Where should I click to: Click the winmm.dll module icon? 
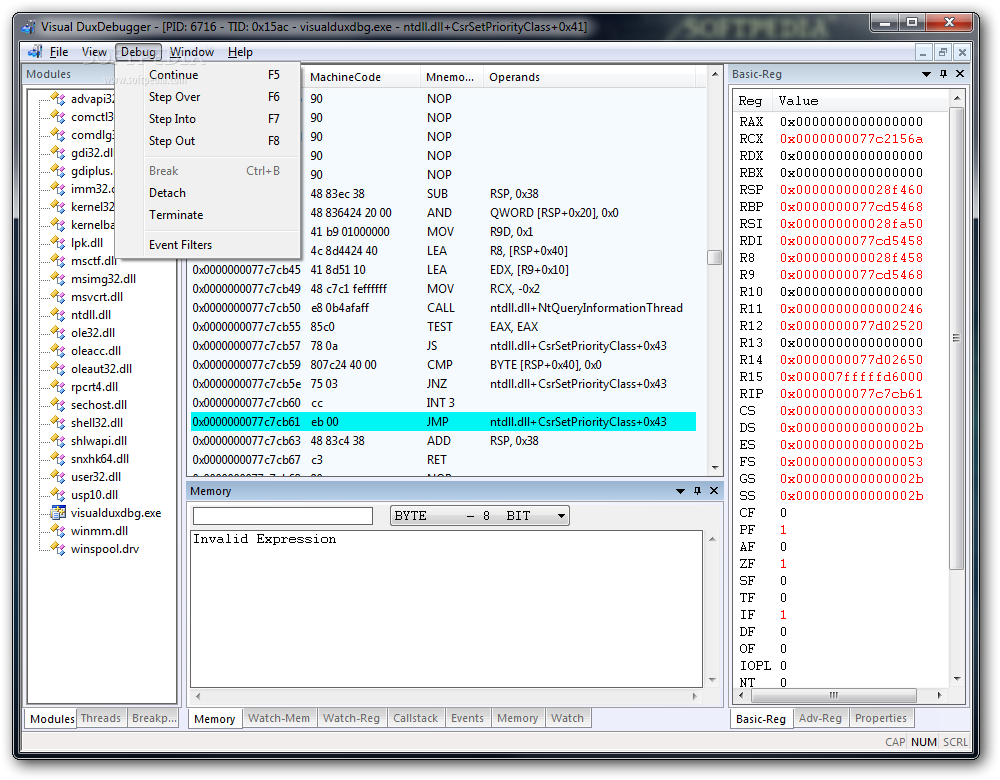pos(58,531)
